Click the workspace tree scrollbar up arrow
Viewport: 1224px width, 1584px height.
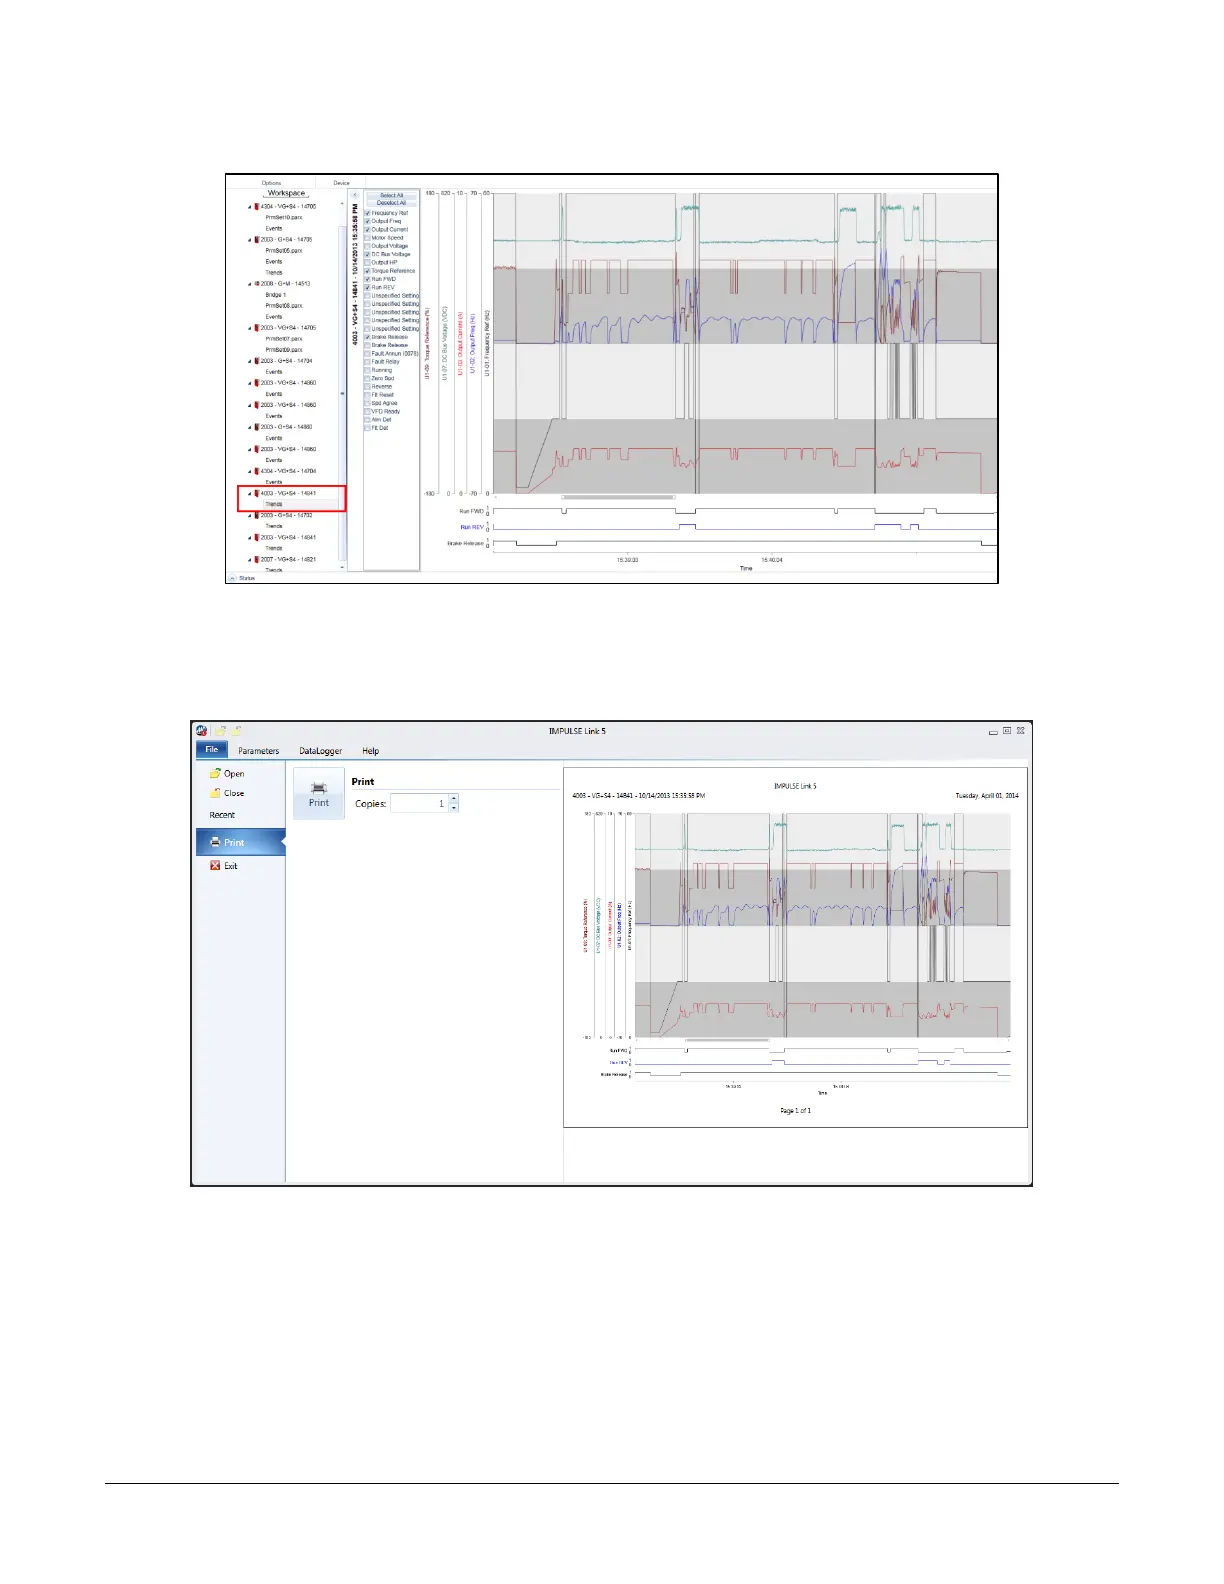[x=342, y=204]
